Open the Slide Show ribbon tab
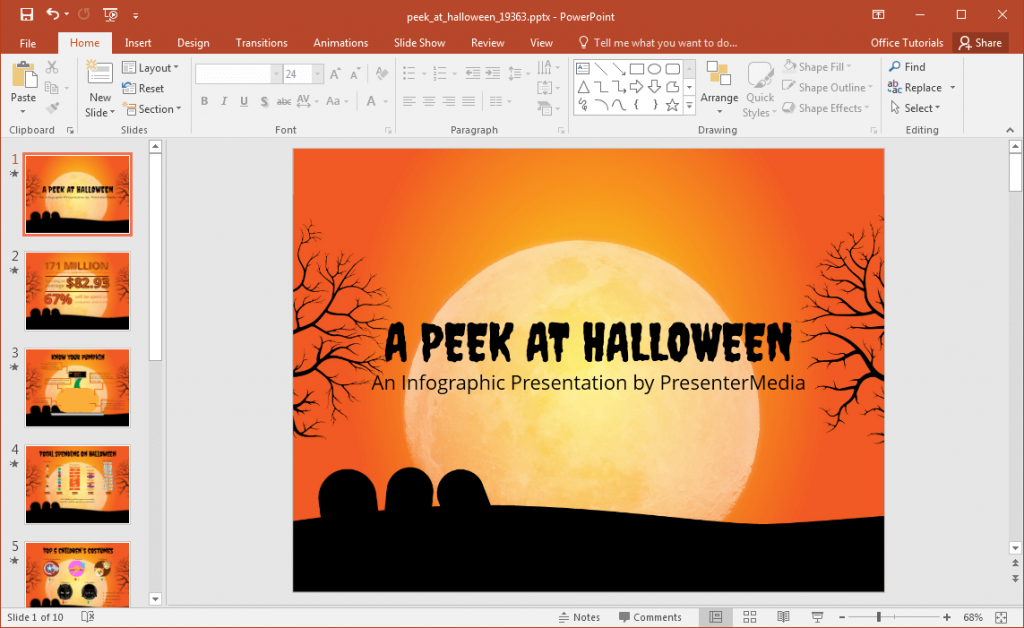The height and width of the screenshot is (628, 1024). coord(419,43)
